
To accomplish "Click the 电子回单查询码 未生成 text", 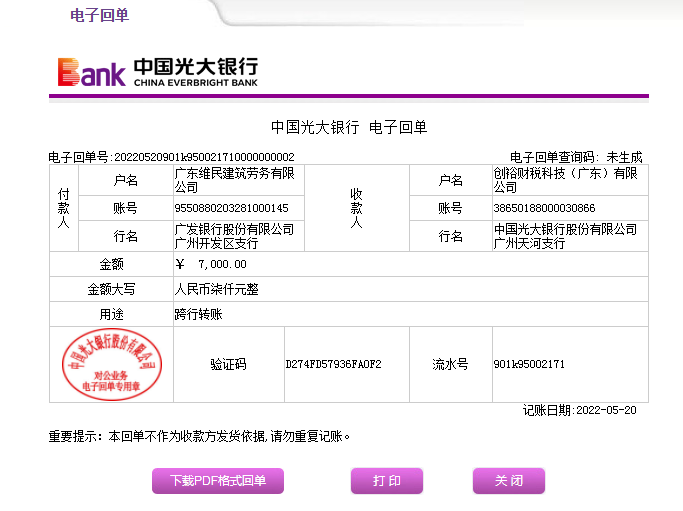I will 575,157.
